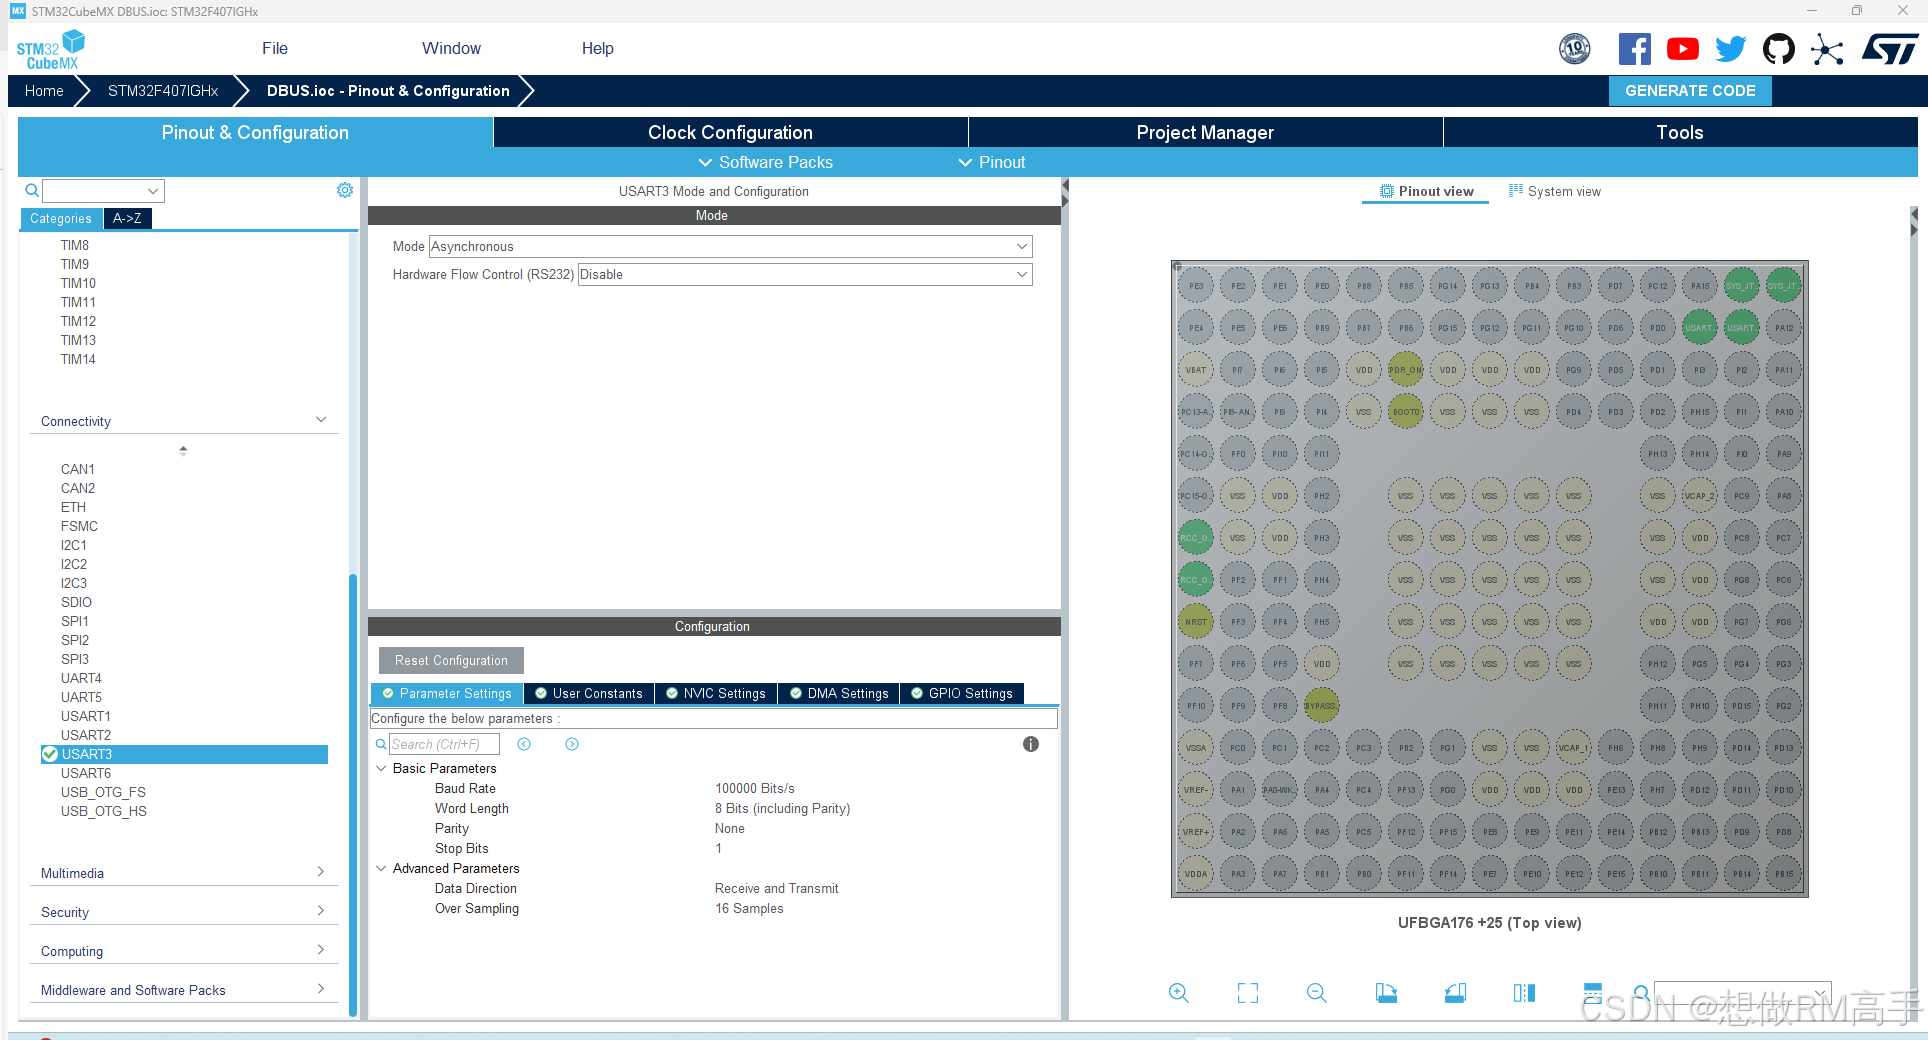The image size is (1928, 1040).
Task: Switch to System view
Action: (1555, 192)
